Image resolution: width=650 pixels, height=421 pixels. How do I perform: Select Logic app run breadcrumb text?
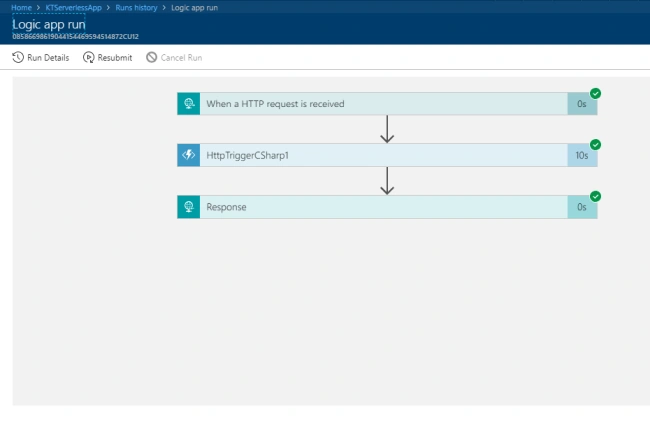[194, 7]
